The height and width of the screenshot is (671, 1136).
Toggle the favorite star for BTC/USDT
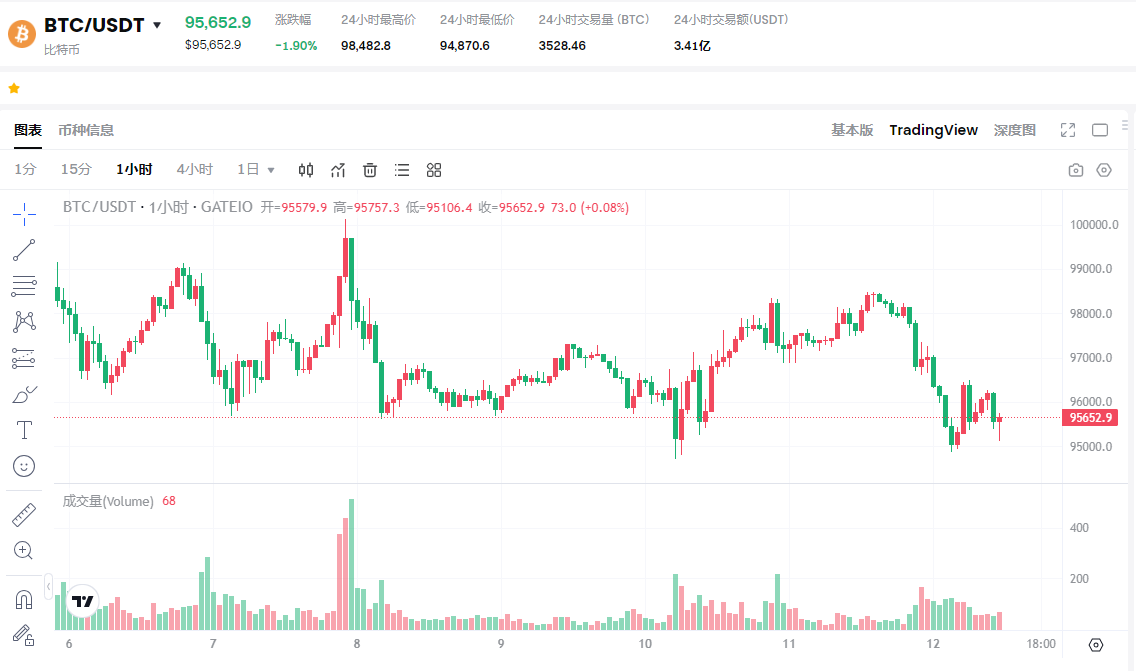click(14, 88)
